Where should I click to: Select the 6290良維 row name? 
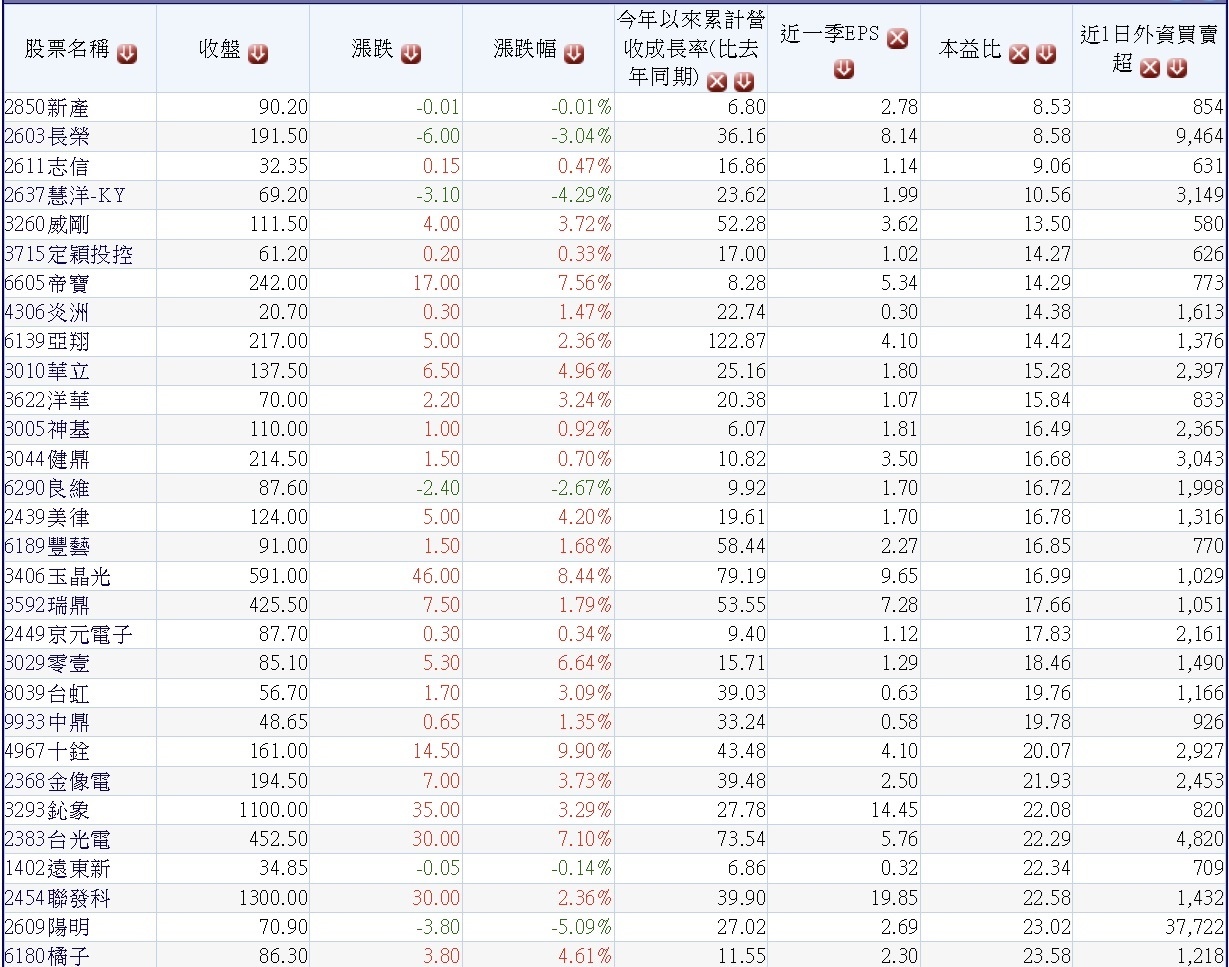46,489
